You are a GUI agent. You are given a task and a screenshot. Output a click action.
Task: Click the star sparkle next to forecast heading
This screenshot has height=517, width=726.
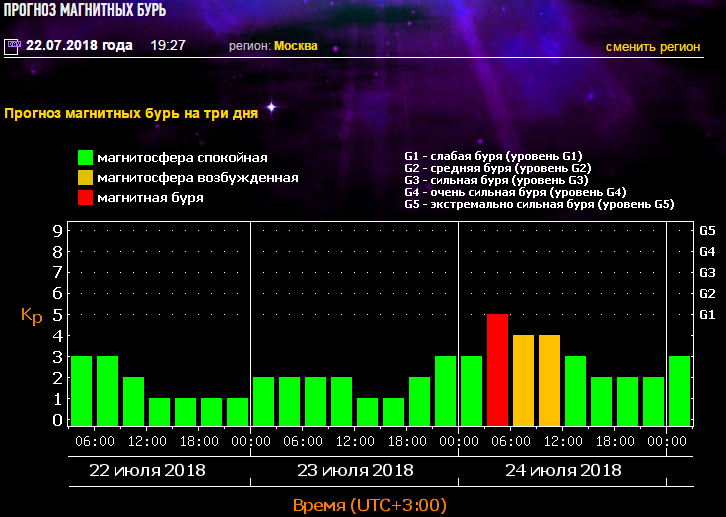coord(270,107)
